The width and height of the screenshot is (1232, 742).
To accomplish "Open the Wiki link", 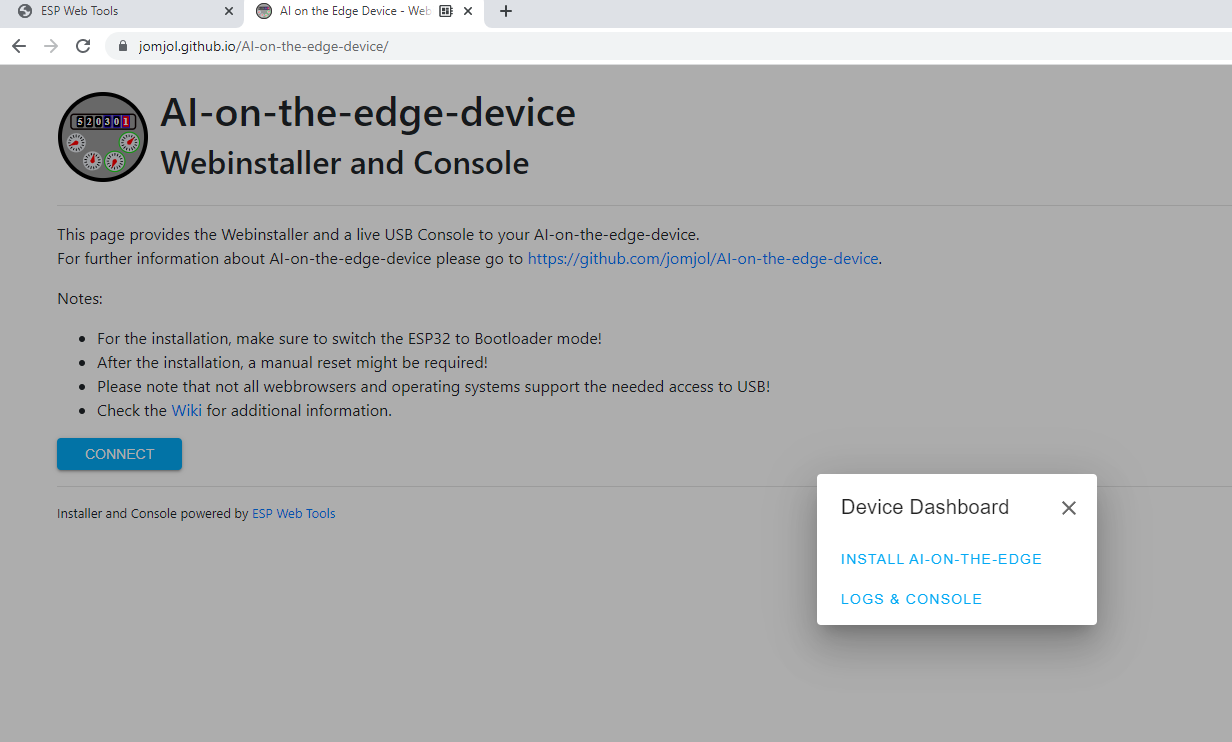I will (x=186, y=410).
